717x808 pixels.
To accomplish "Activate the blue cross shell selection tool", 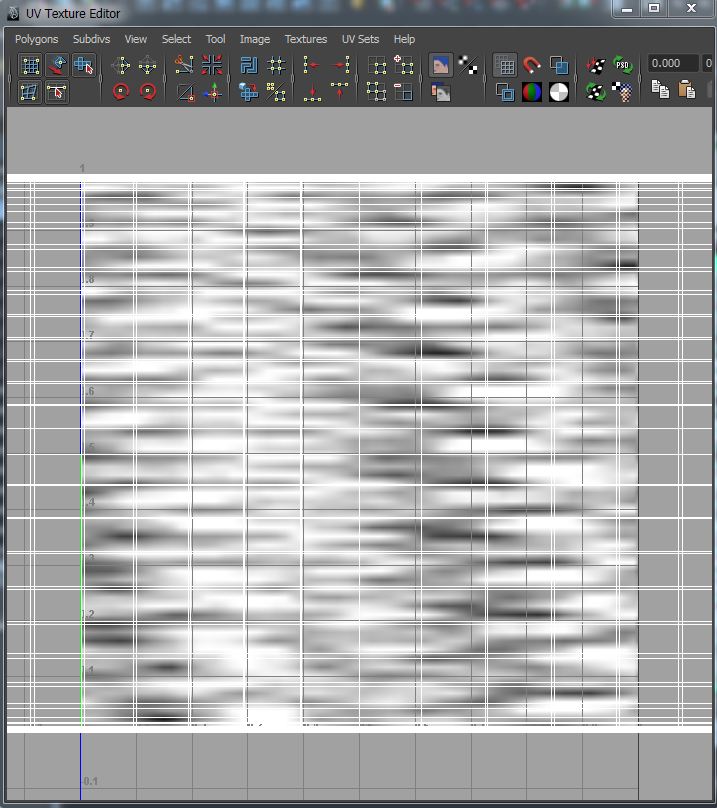I will point(84,65).
